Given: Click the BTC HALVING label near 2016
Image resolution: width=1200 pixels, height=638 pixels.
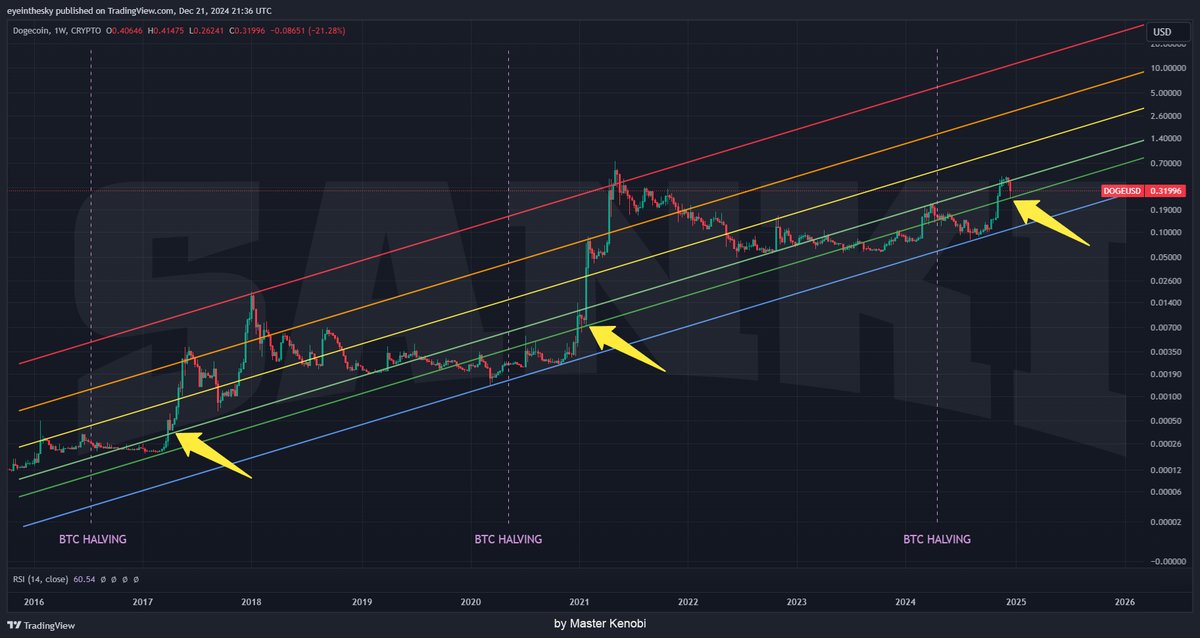Looking at the screenshot, I should coord(93,539).
